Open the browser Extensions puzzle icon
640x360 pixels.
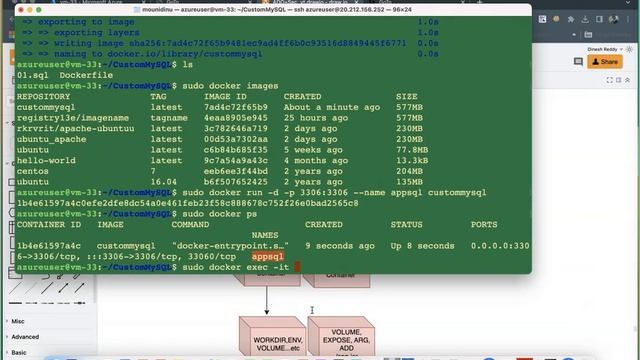(x=571, y=19)
